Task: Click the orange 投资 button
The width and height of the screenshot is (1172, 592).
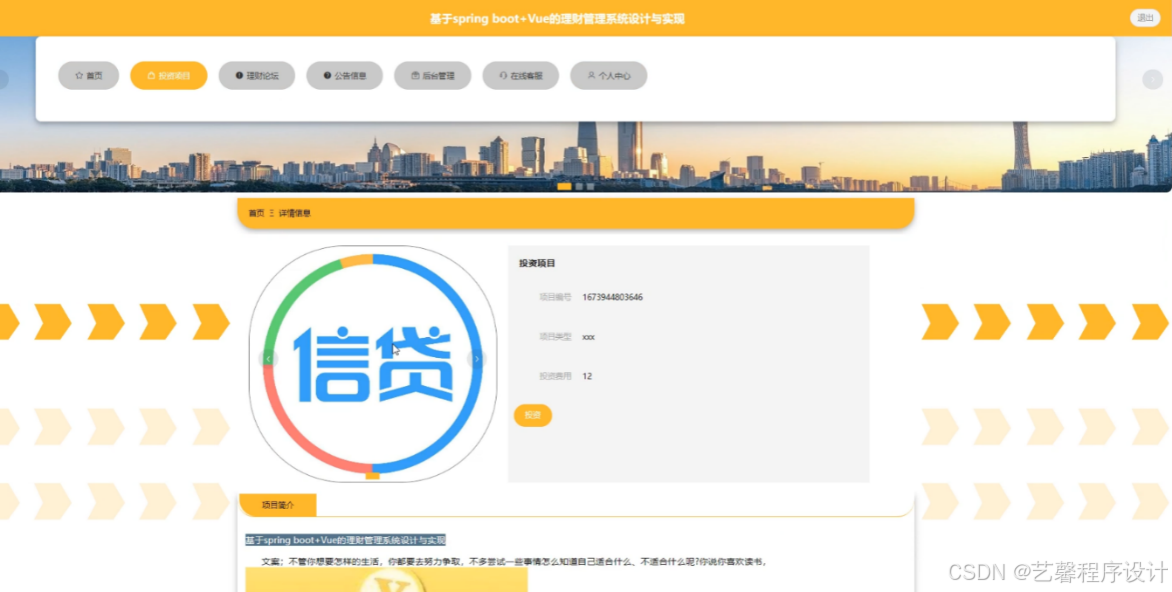Action: 533,415
